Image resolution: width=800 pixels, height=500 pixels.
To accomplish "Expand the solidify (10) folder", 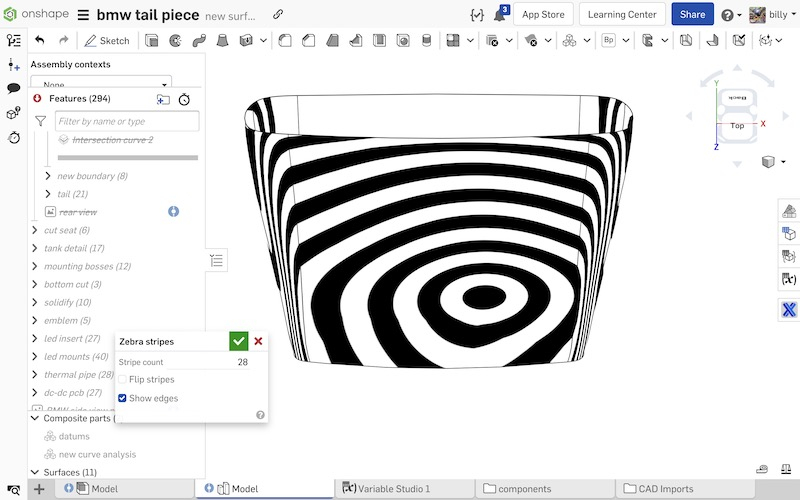I will click(x=35, y=303).
